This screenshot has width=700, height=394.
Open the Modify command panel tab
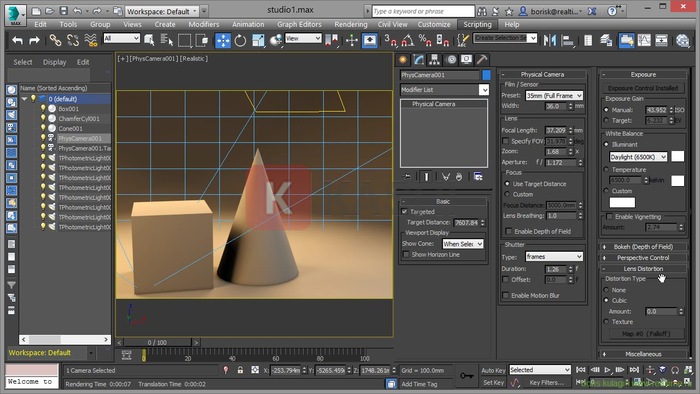coord(419,60)
